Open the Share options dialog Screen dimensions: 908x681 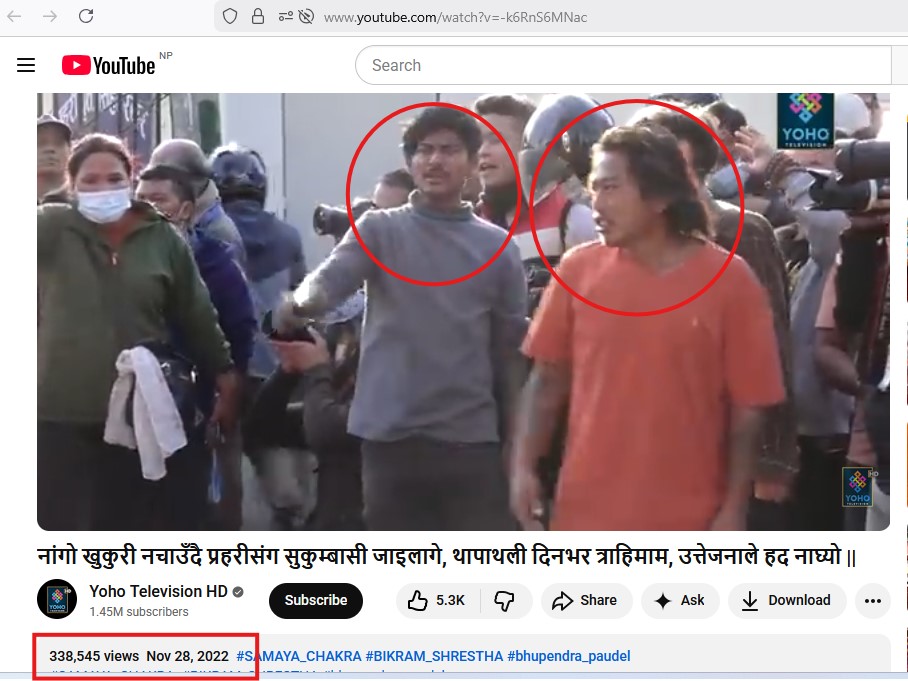tap(586, 600)
